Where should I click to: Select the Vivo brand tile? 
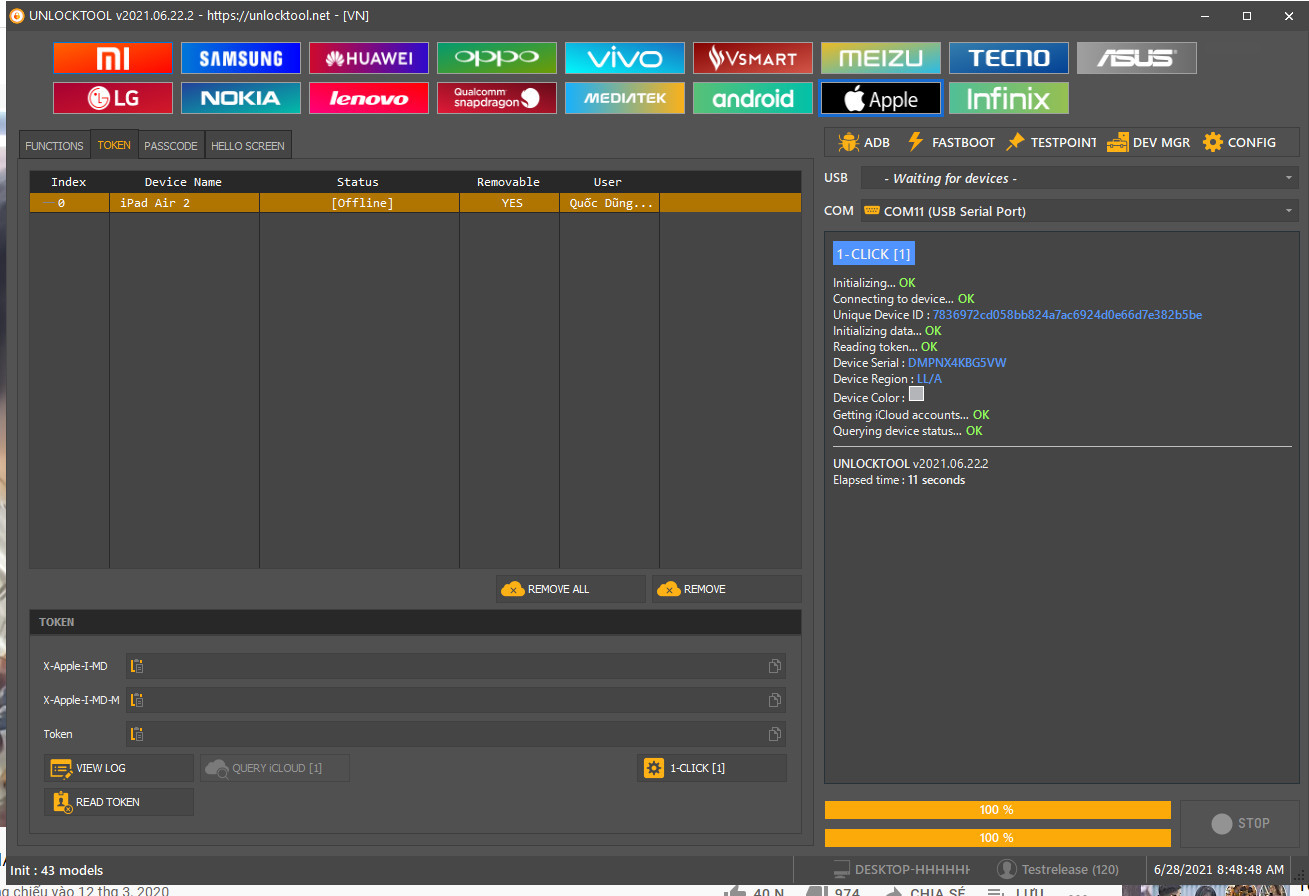click(625, 58)
